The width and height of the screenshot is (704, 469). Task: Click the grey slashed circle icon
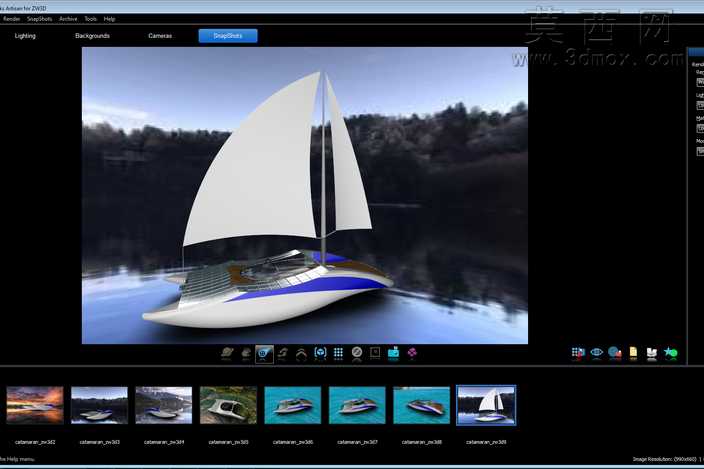(x=357, y=353)
